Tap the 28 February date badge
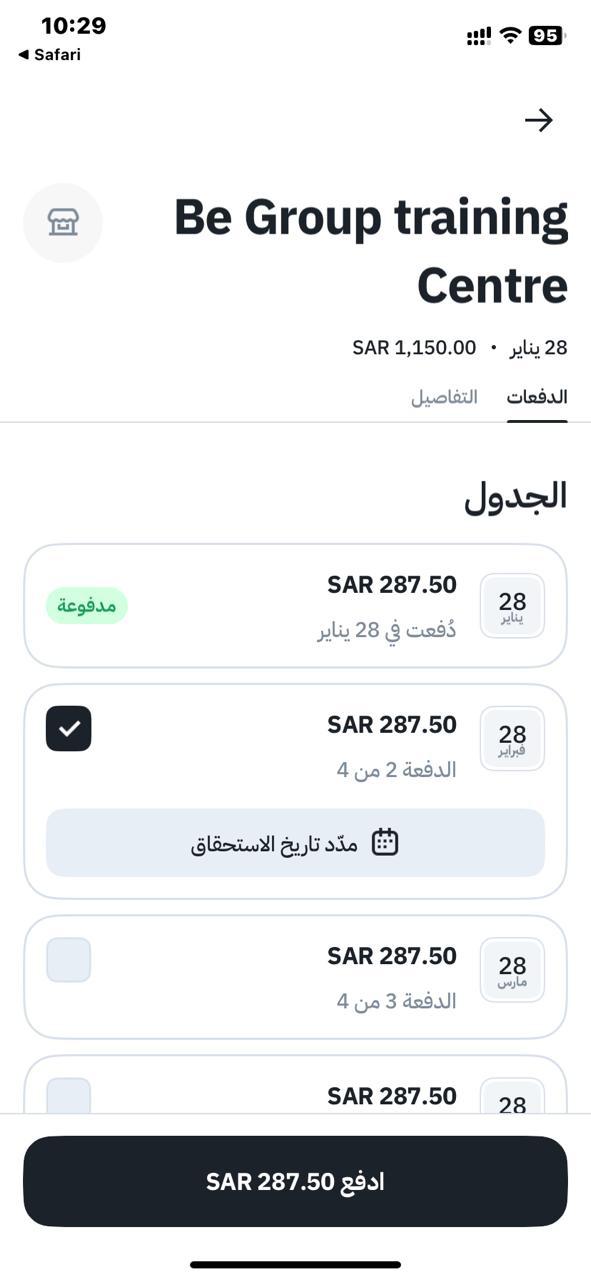 click(512, 739)
